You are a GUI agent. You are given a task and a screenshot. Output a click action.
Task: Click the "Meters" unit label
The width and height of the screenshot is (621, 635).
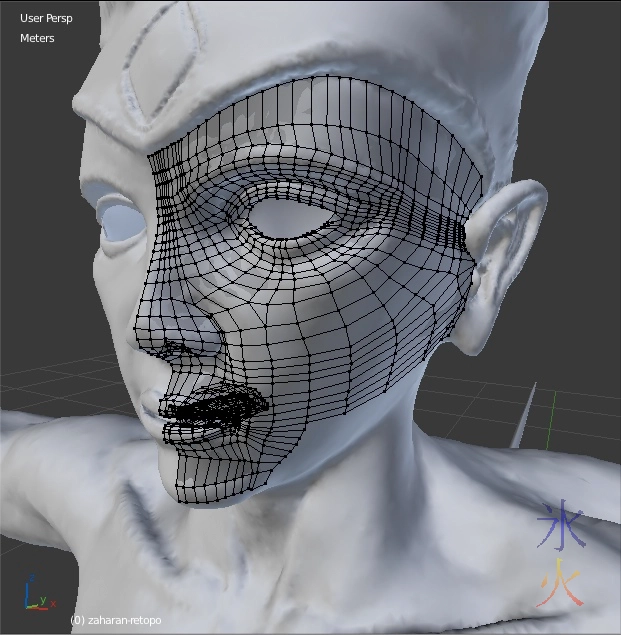tap(37, 38)
